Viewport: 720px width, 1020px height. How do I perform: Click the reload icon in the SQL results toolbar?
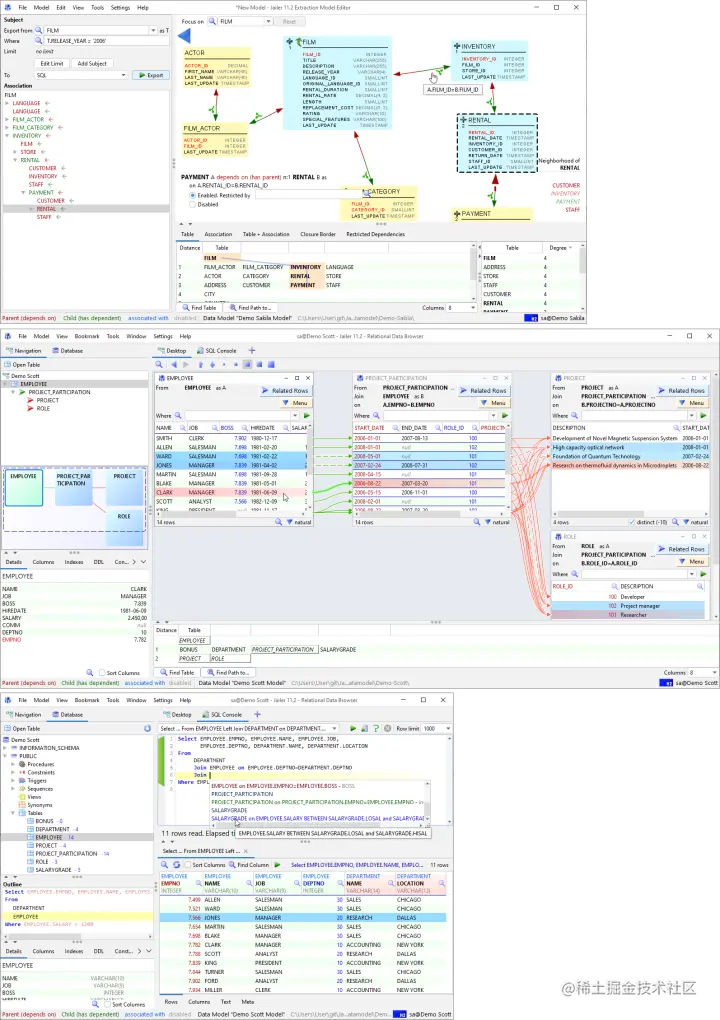pyautogui.click(x=176, y=865)
